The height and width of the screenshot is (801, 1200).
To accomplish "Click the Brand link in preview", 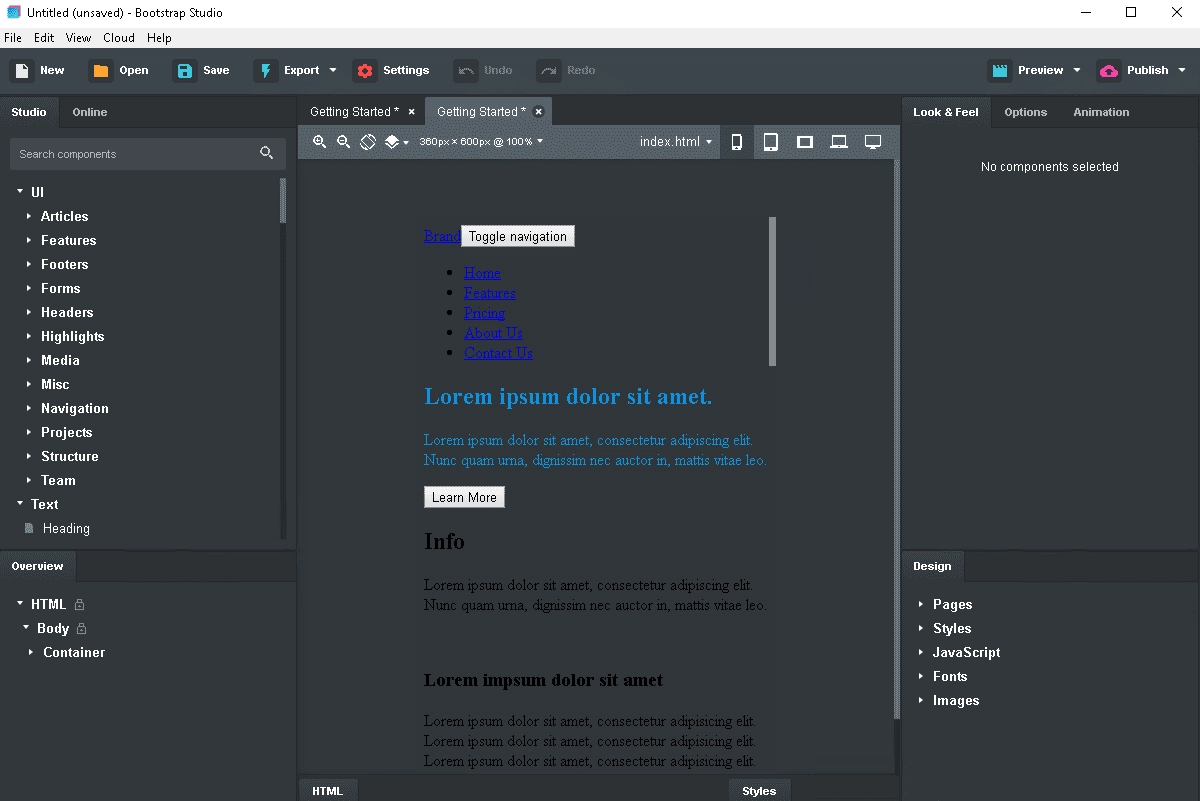I will point(442,237).
